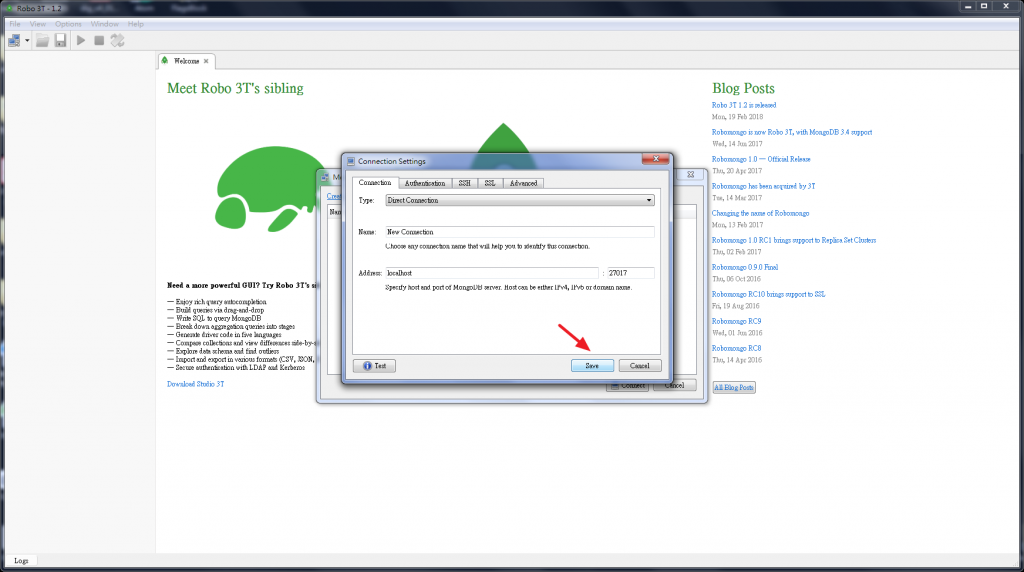Viewport: 1024px width, 572px height.
Task: Click the Robo 3T app icon in title bar
Action: pyautogui.click(x=10, y=8)
